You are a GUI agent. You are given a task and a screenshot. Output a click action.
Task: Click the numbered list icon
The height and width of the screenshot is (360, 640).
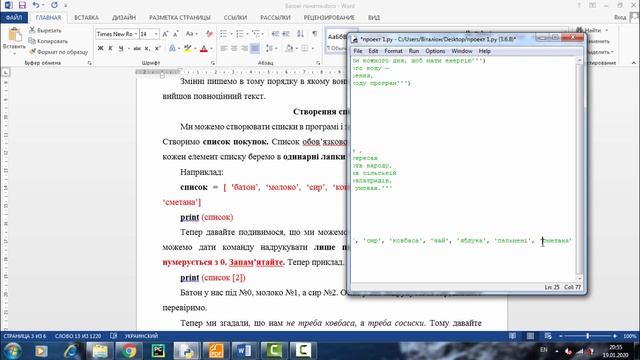[x=240, y=34]
